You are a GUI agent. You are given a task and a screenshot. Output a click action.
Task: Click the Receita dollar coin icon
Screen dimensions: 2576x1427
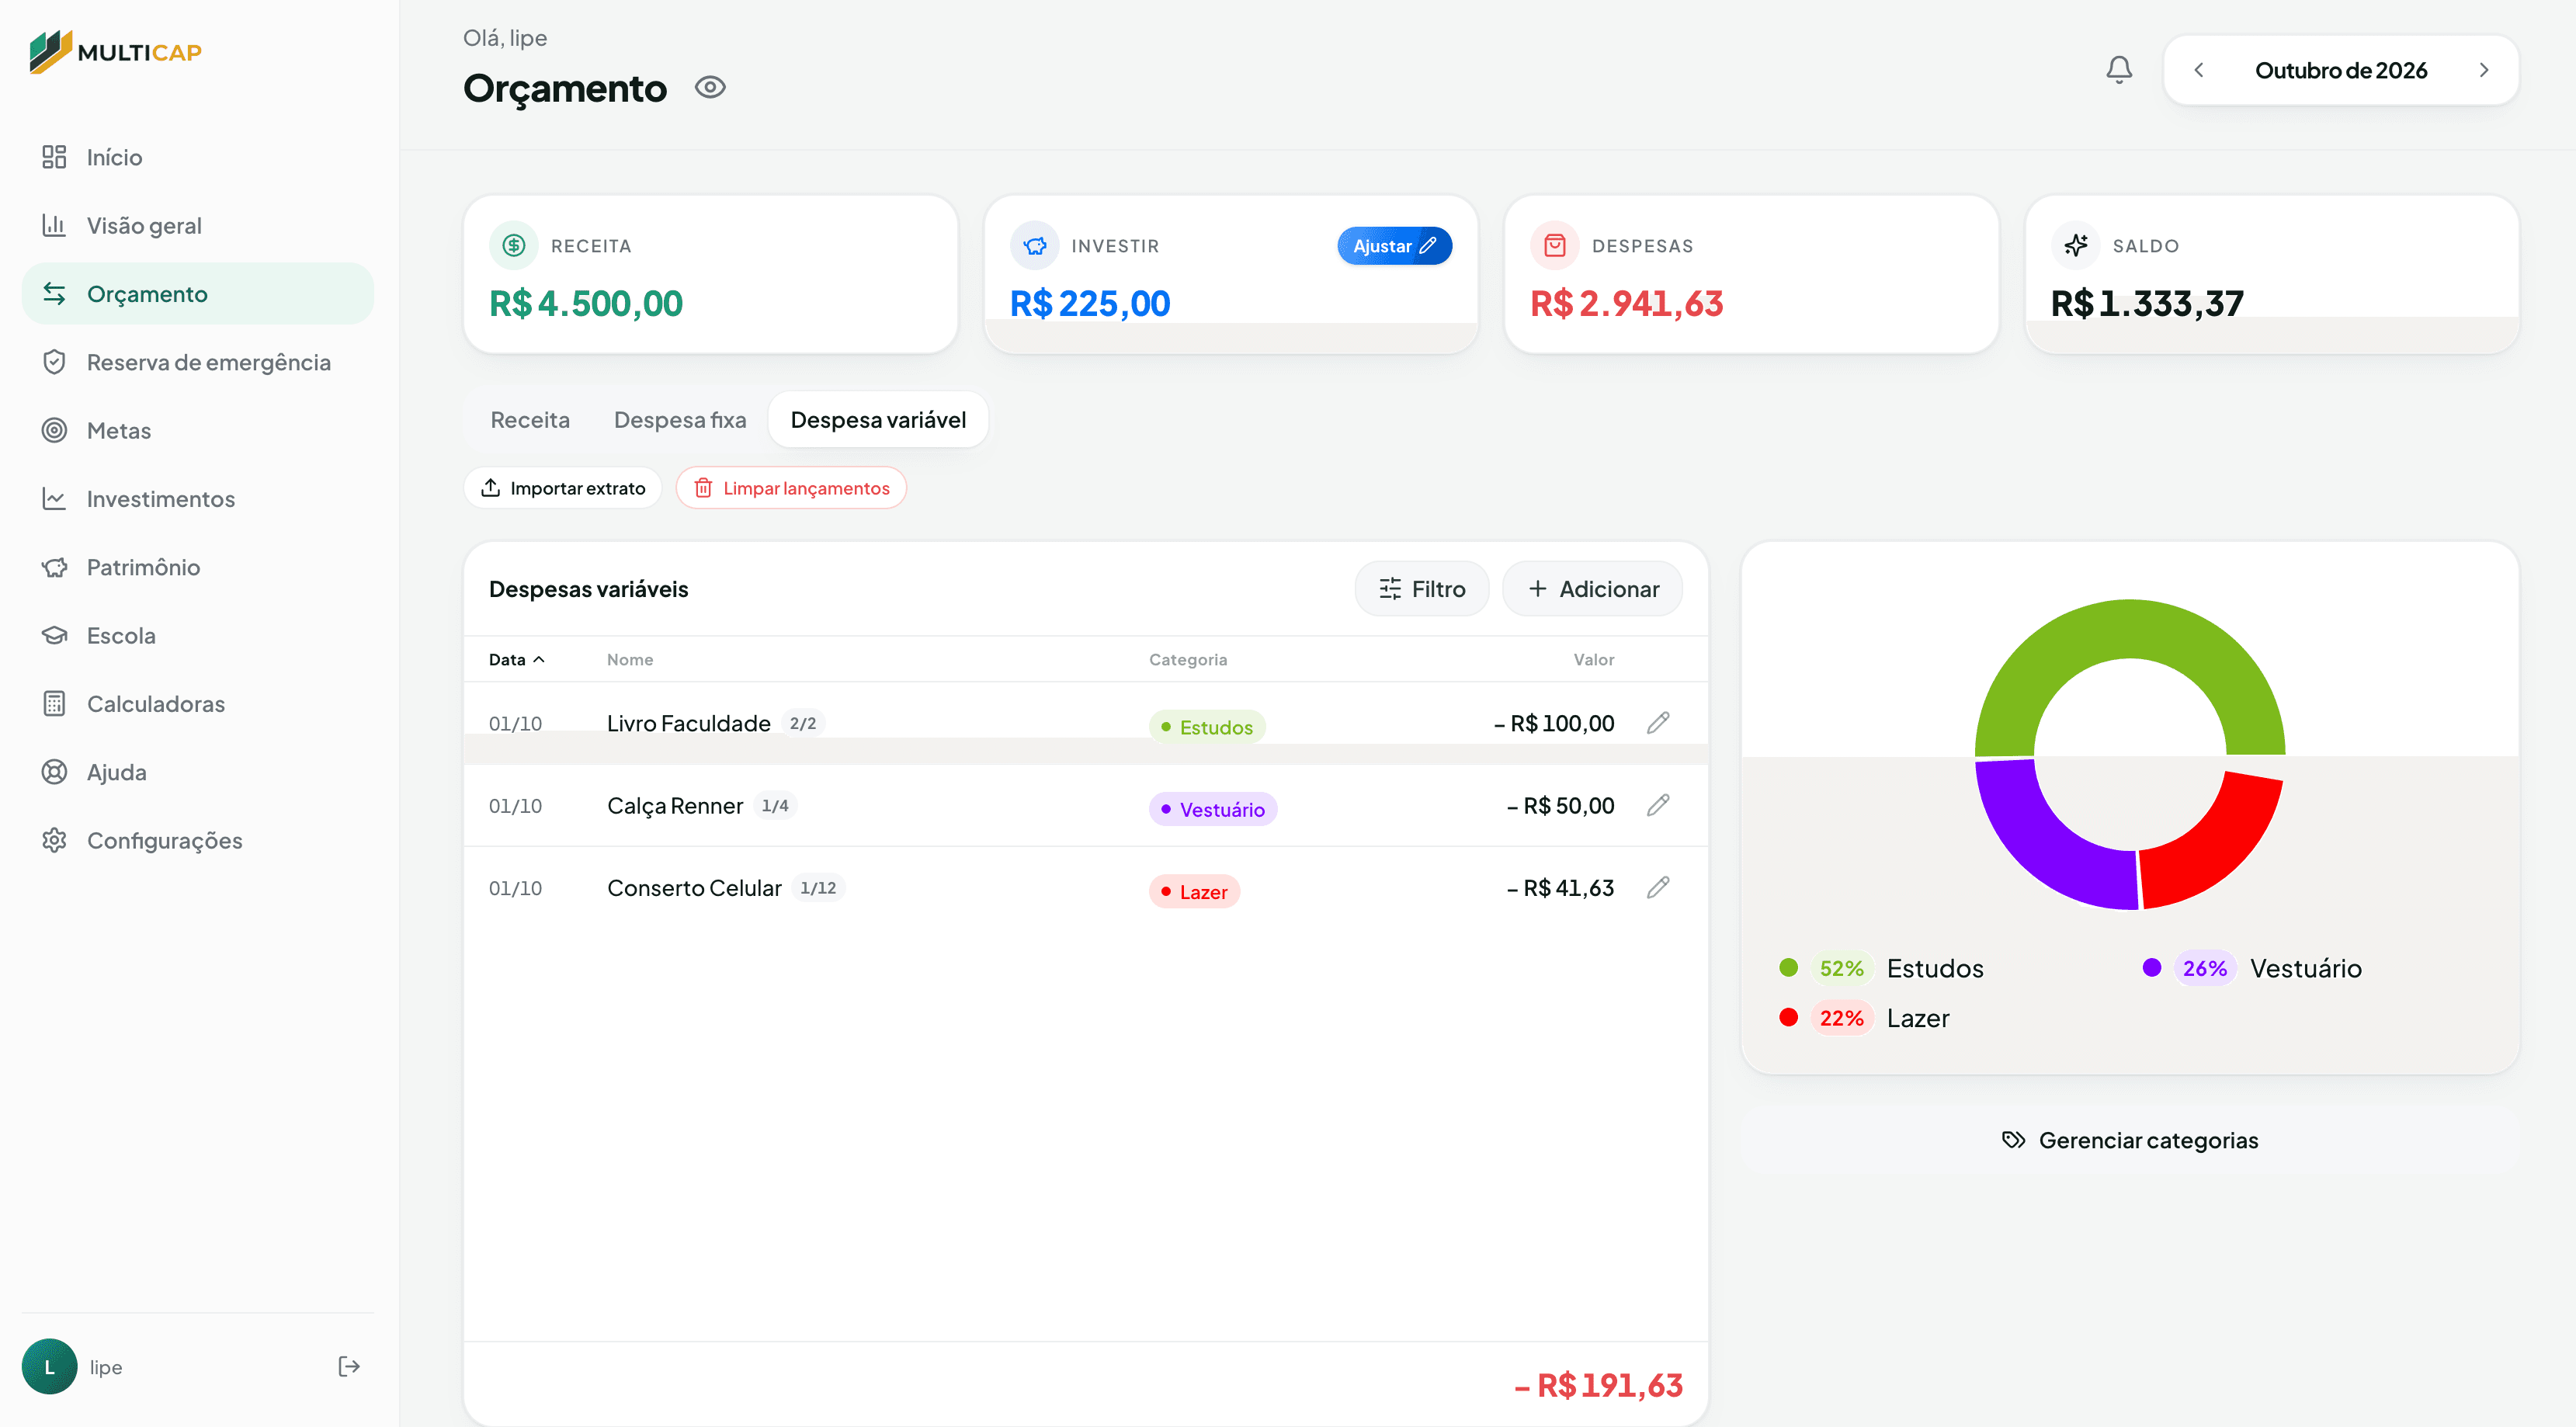point(514,246)
